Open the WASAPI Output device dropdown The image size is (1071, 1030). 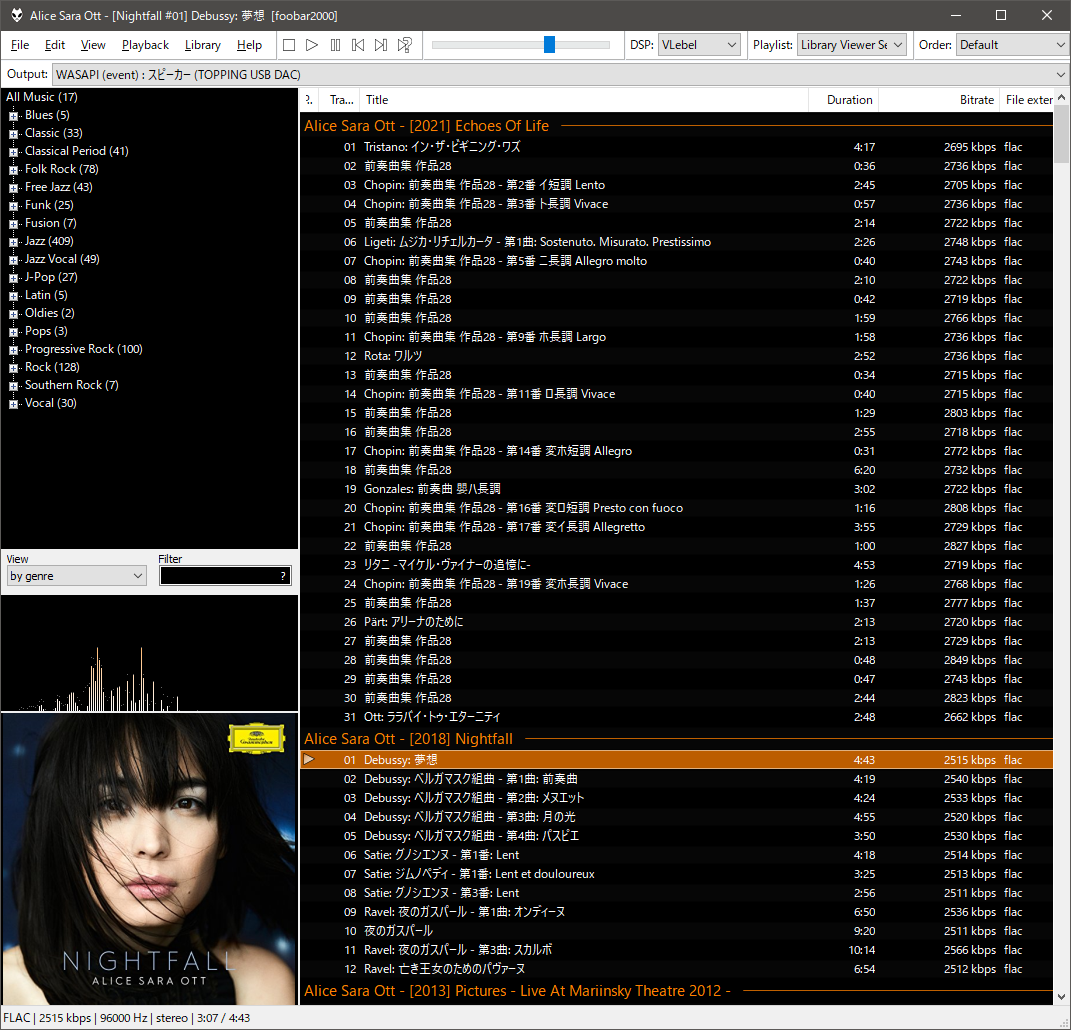pos(560,74)
